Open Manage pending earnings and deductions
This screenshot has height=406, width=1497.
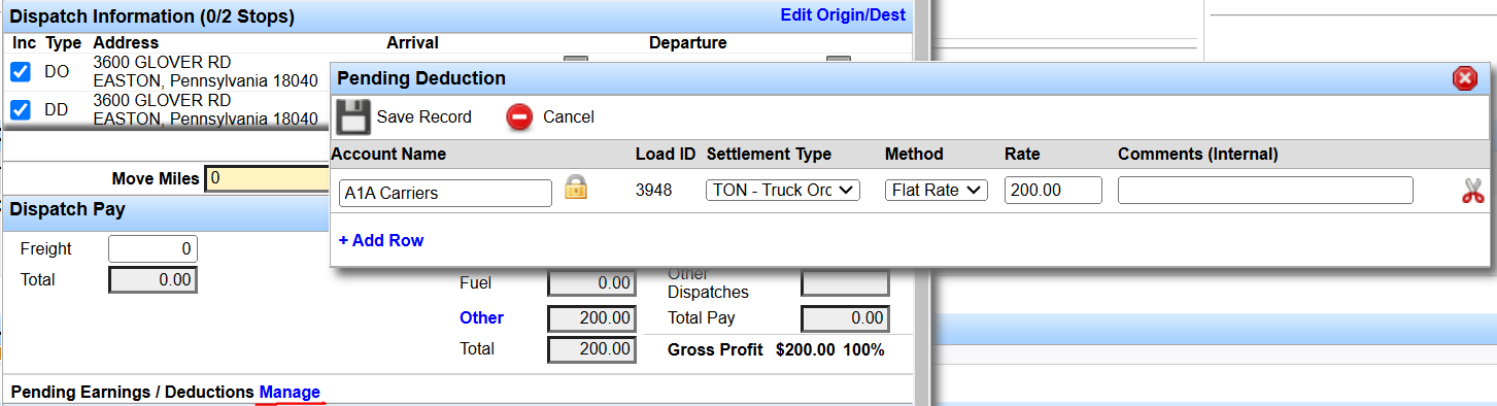[290, 392]
